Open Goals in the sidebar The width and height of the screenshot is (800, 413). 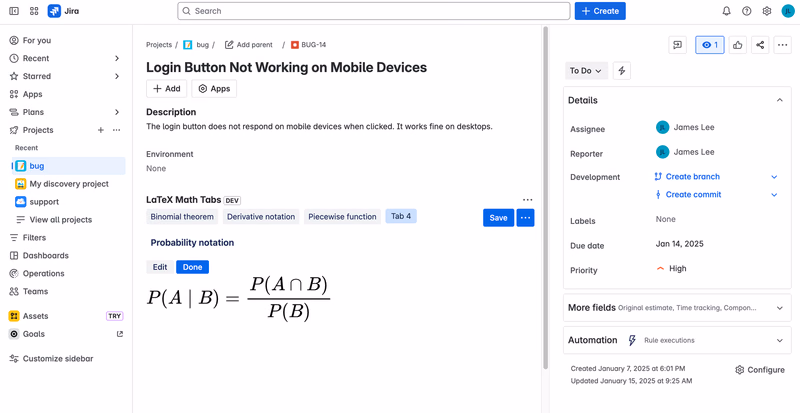point(66,334)
